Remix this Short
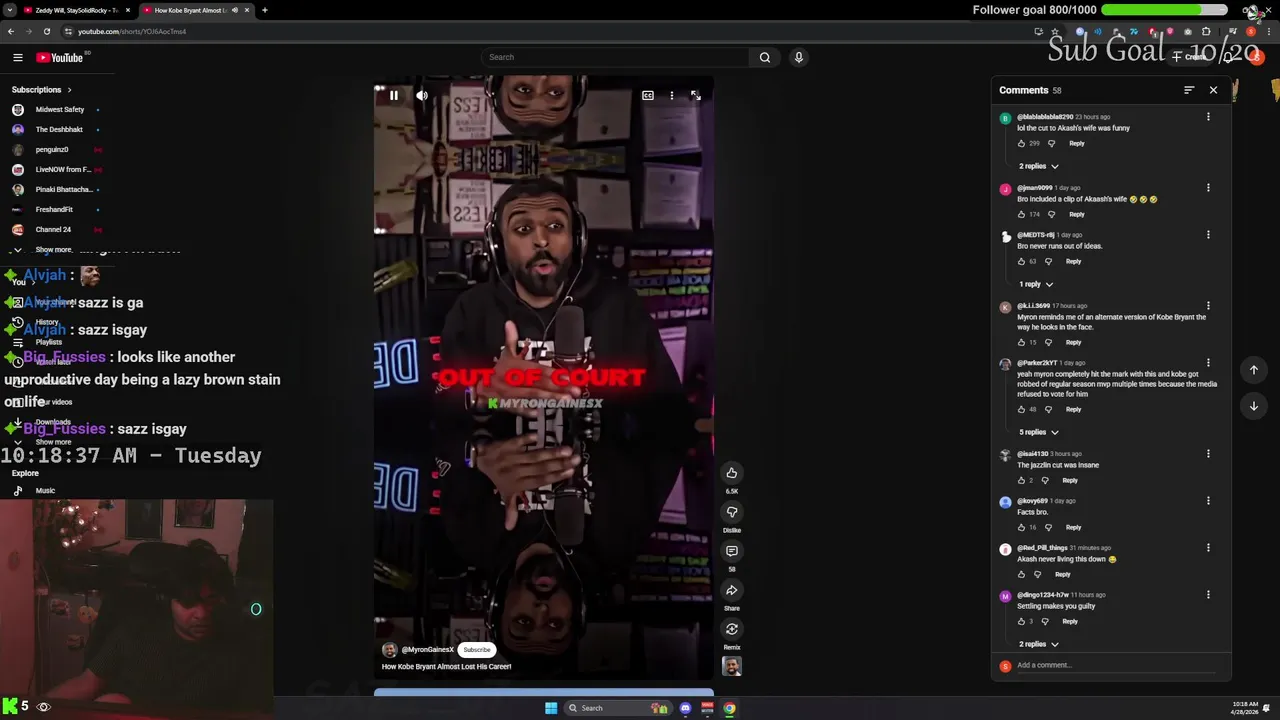Screen dimensions: 1280x720 click(732, 629)
